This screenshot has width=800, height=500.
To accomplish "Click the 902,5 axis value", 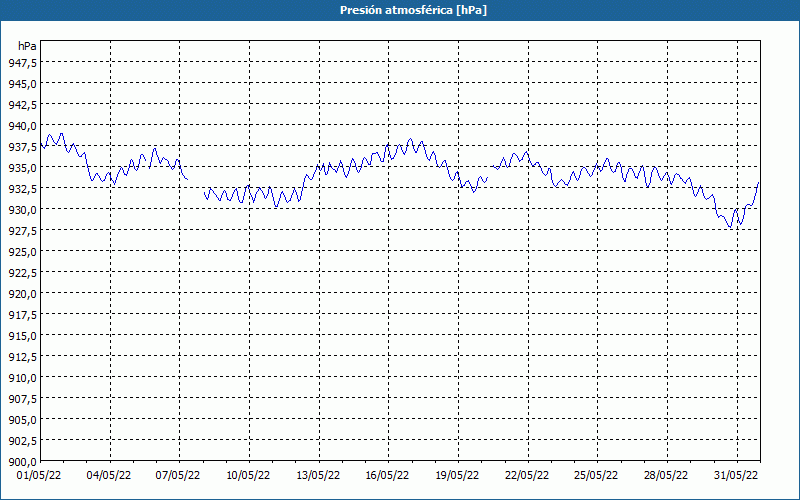I will coord(22,441).
